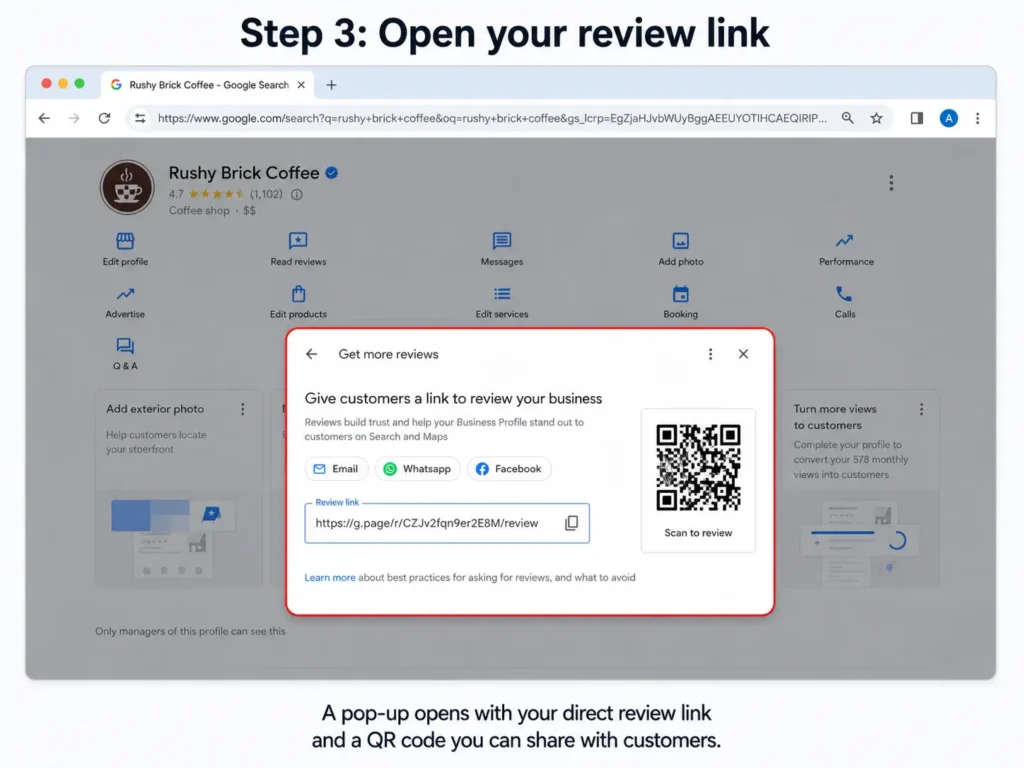Select the Rushy Brick Coffee - Google Search tab
Viewport: 1024px width, 768px height.
(208, 85)
